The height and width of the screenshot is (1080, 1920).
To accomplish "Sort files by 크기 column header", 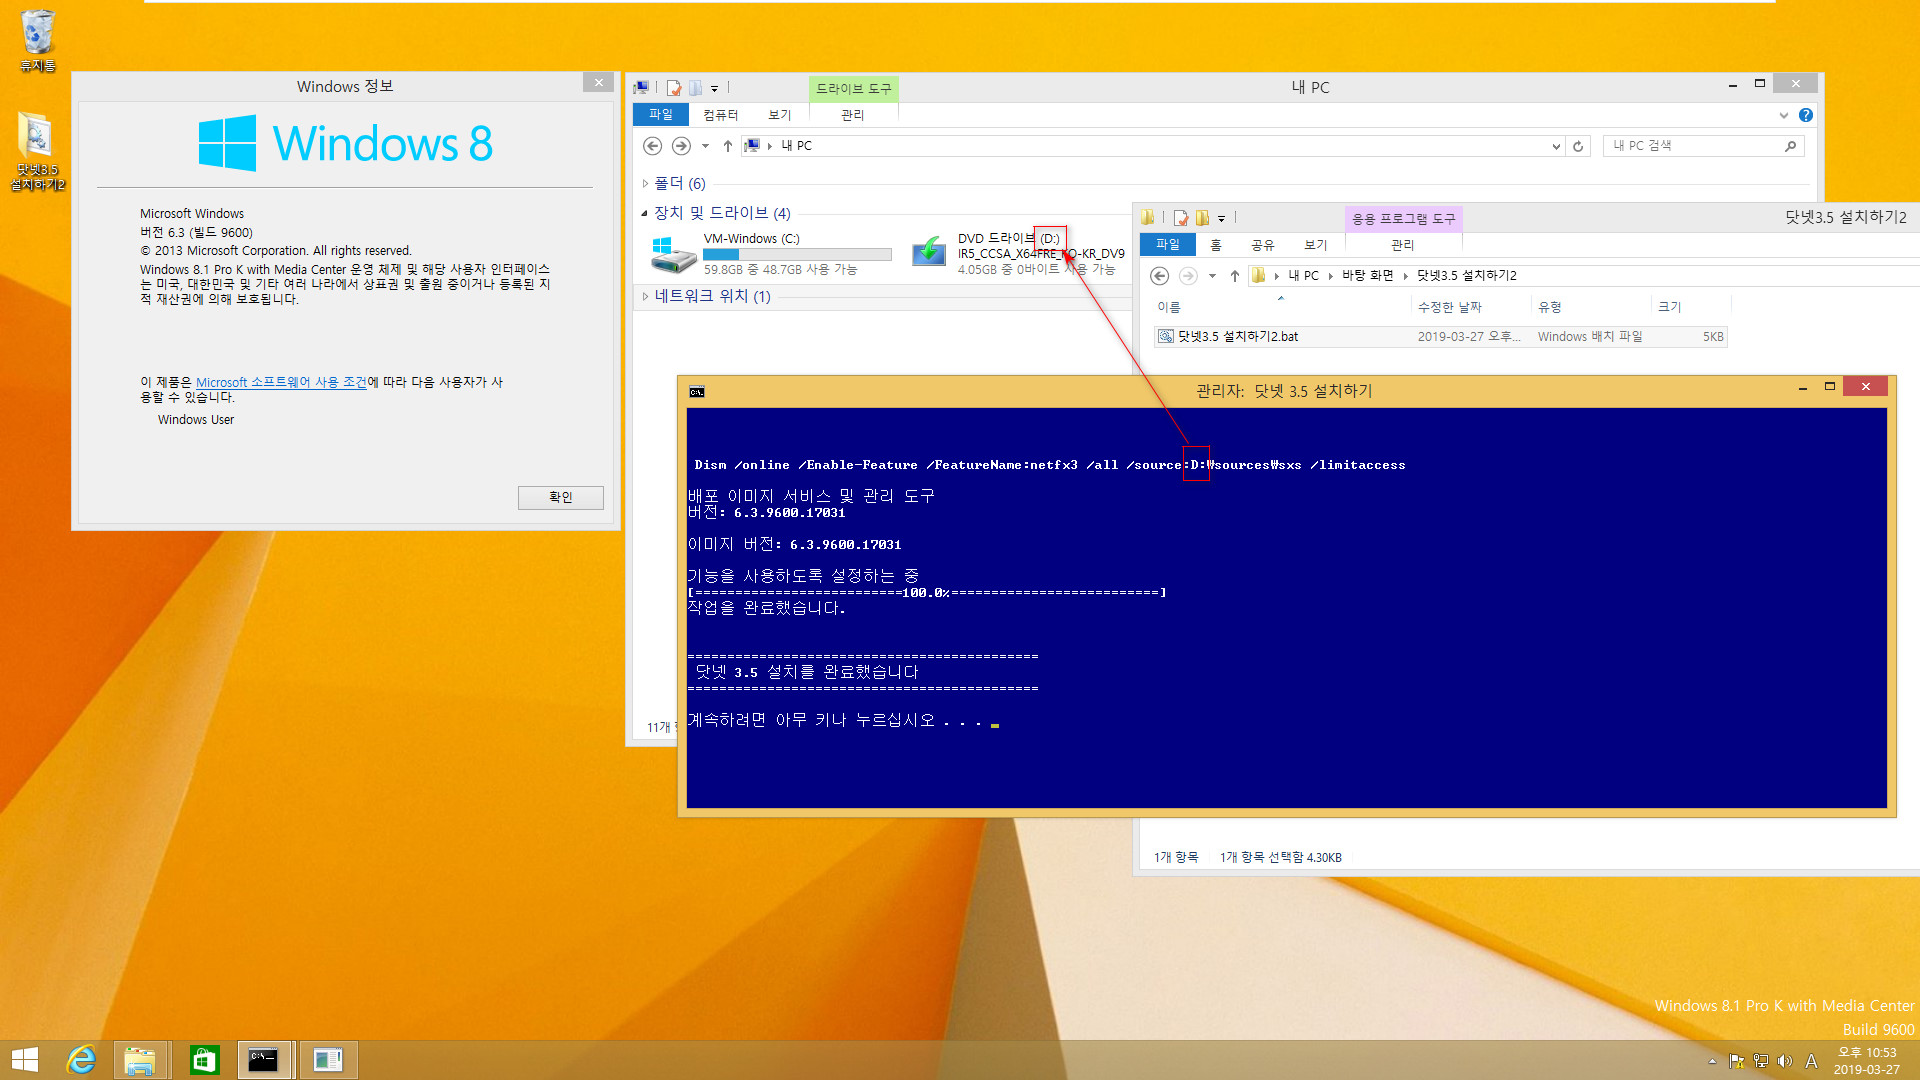I will tap(1690, 307).
